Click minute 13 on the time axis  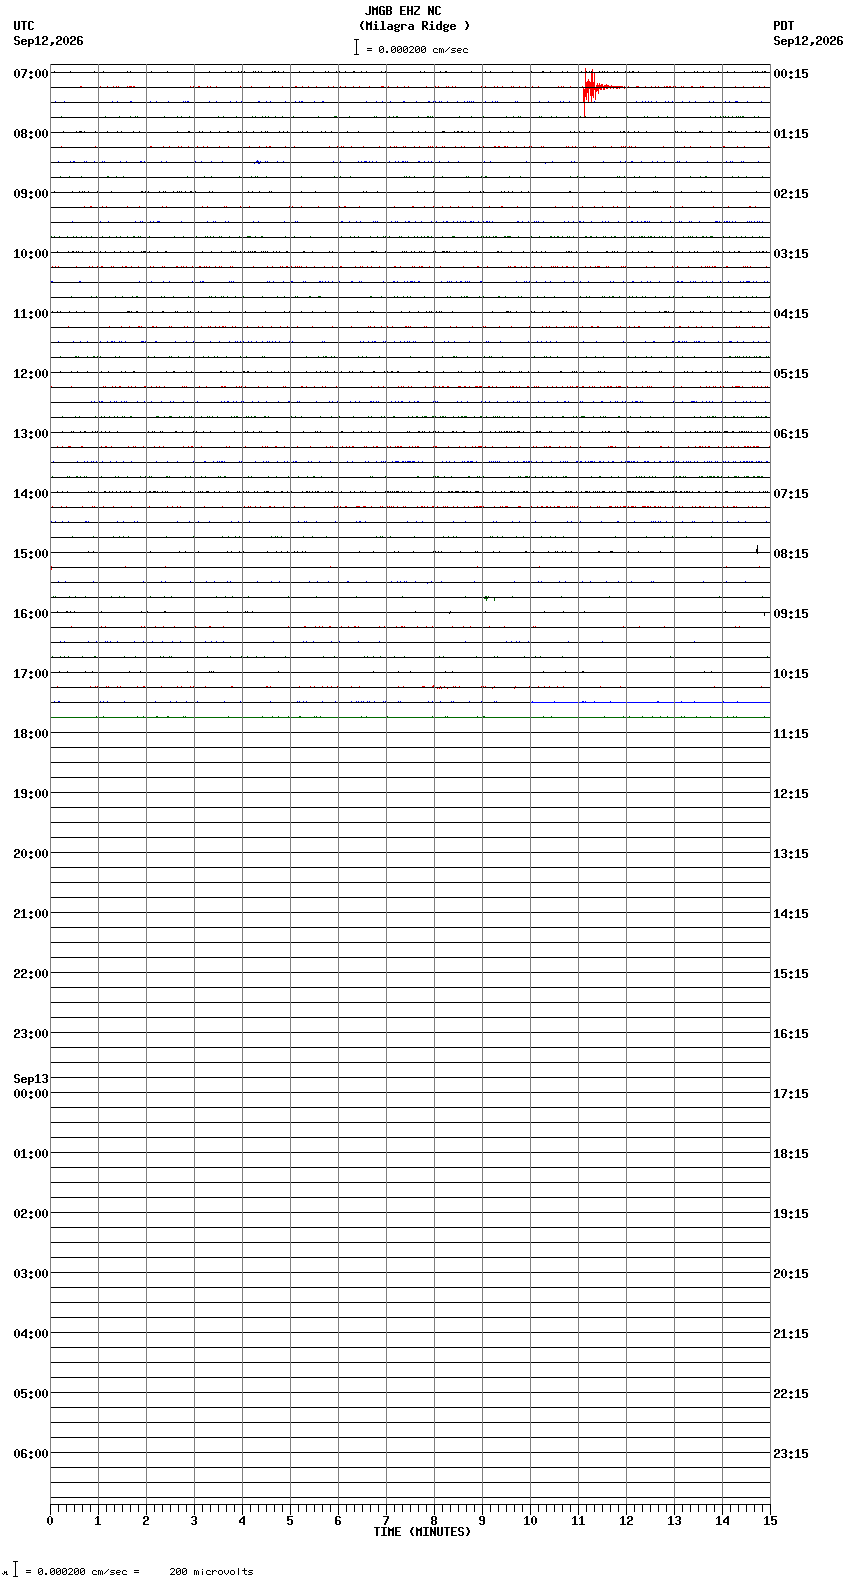tap(674, 1521)
